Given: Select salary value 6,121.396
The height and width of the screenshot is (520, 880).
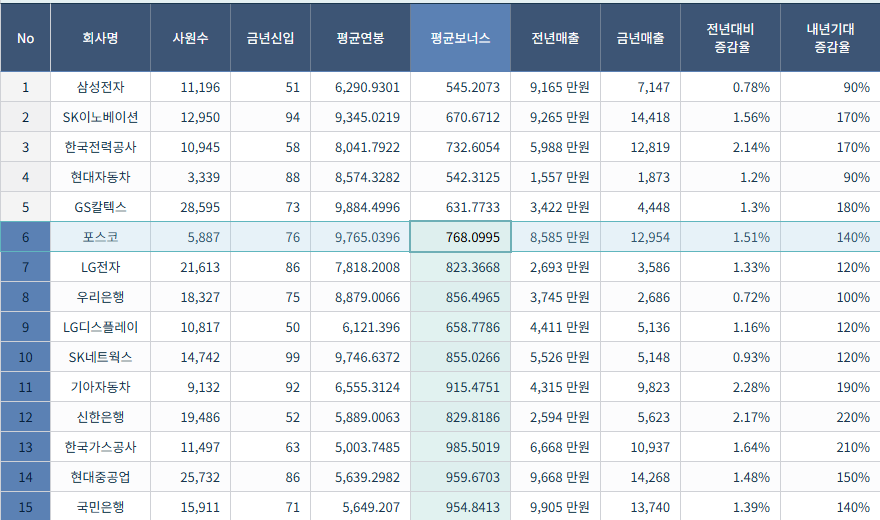Looking at the screenshot, I should point(360,327).
